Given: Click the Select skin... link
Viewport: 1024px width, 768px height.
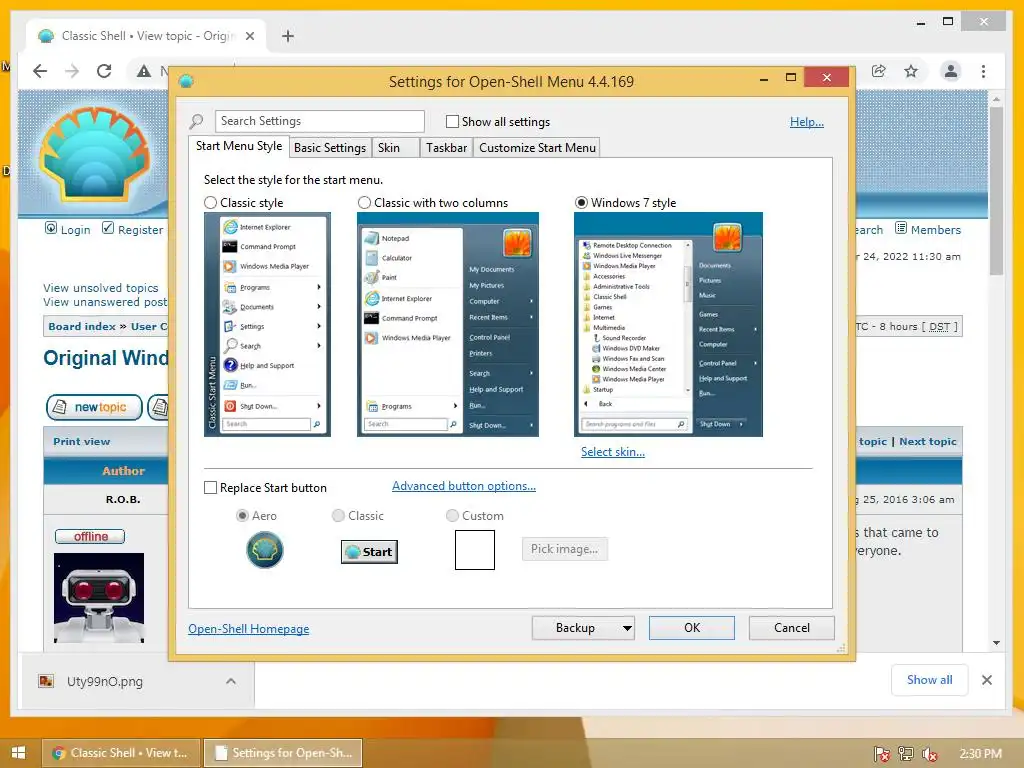Looking at the screenshot, I should pyautogui.click(x=613, y=452).
